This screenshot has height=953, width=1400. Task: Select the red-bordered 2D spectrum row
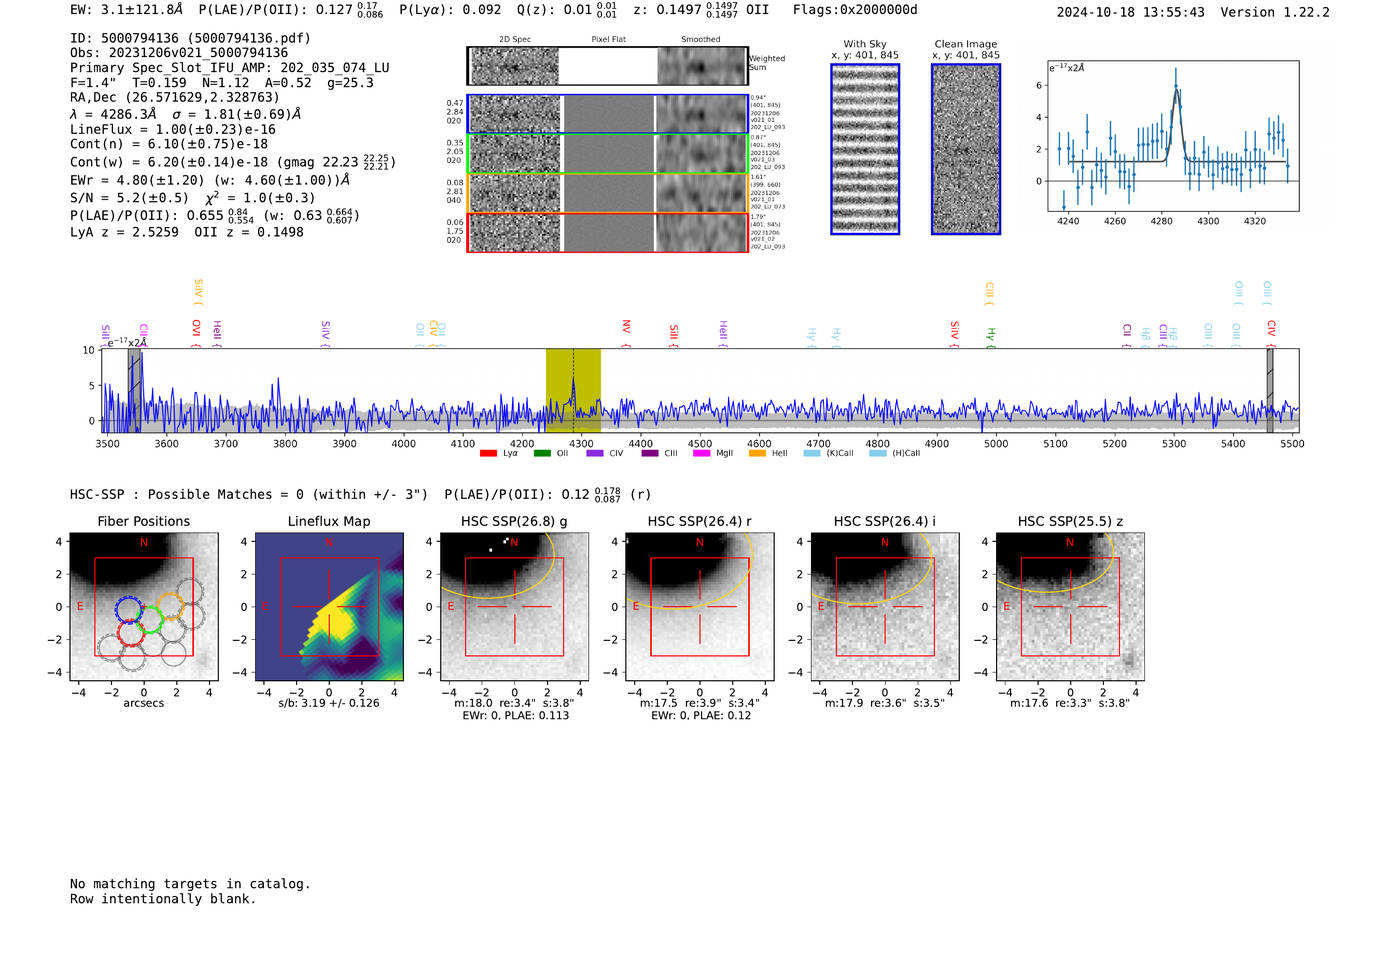pyautogui.click(x=608, y=232)
